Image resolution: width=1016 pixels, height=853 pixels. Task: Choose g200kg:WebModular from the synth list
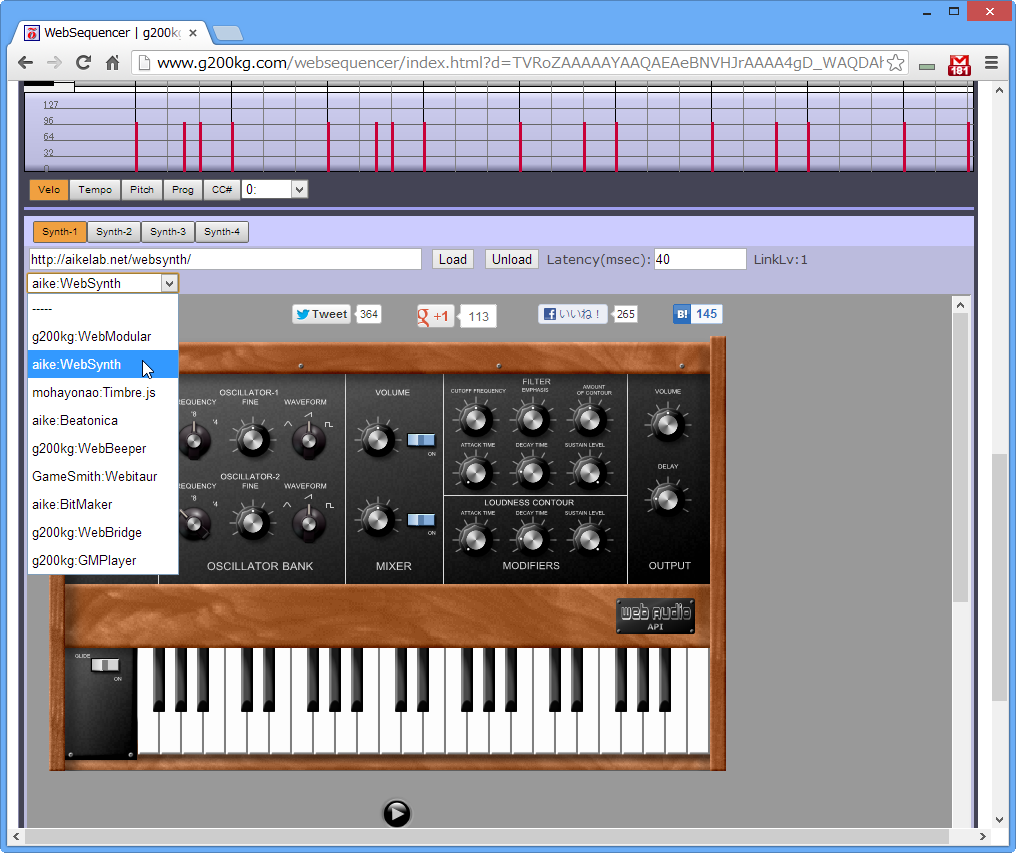pos(103,336)
